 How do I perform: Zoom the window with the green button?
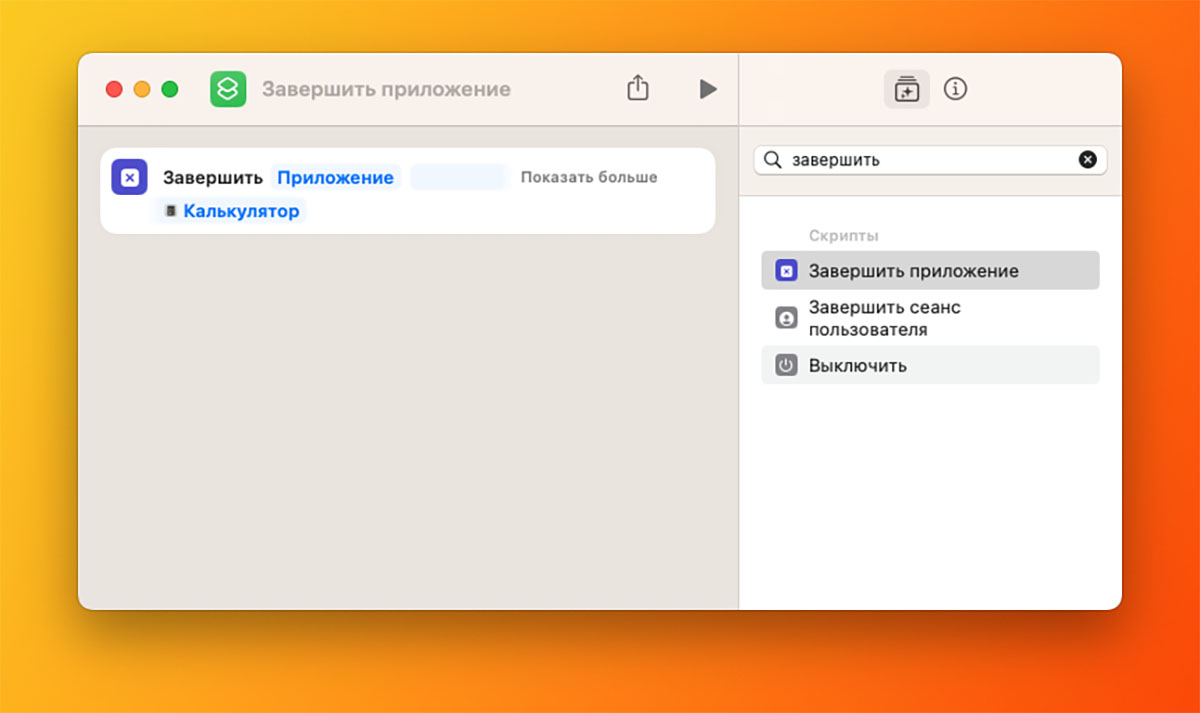tap(170, 89)
